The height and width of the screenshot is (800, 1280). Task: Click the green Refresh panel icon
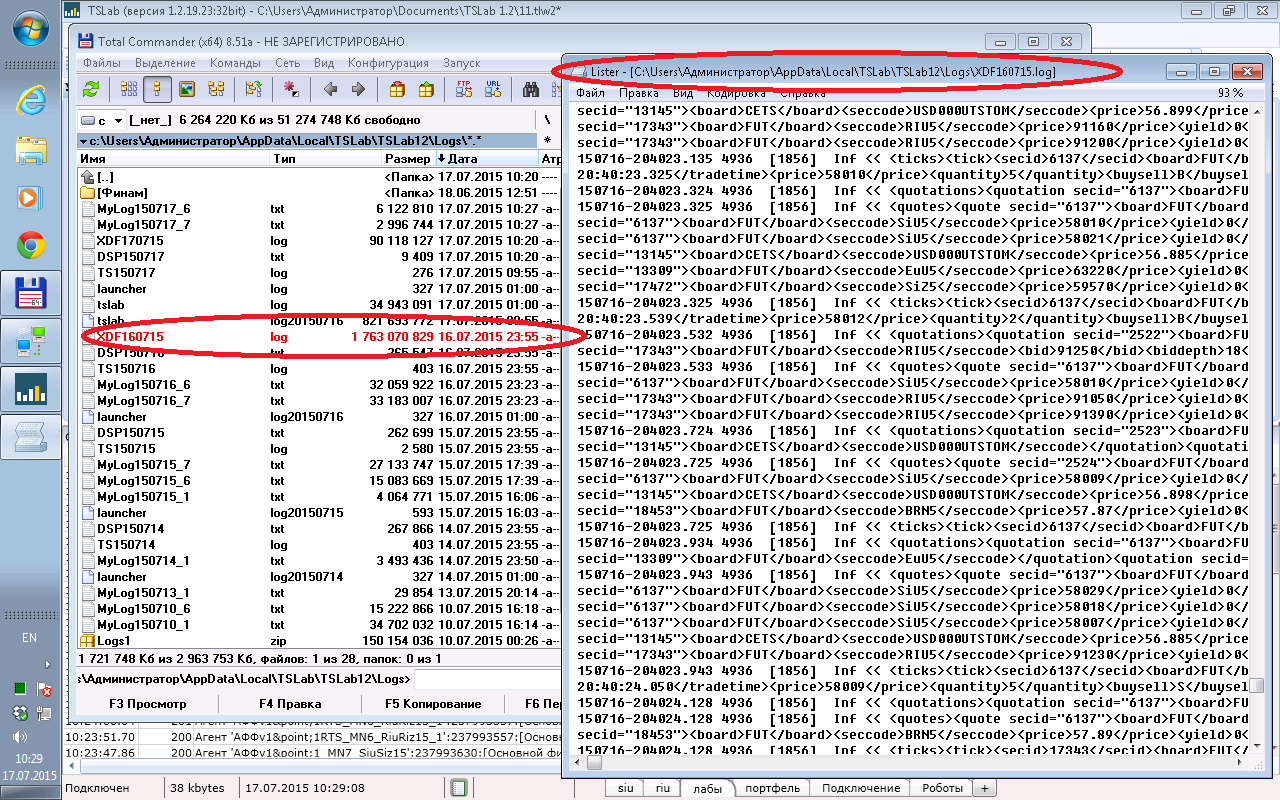click(91, 90)
